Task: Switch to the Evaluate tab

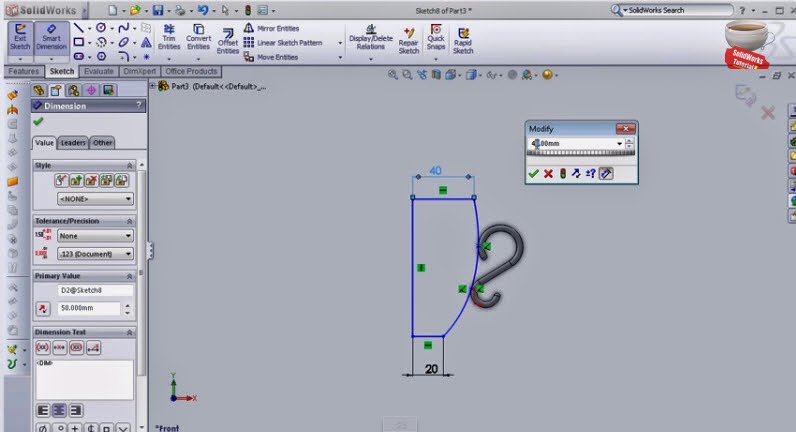Action: [x=98, y=72]
